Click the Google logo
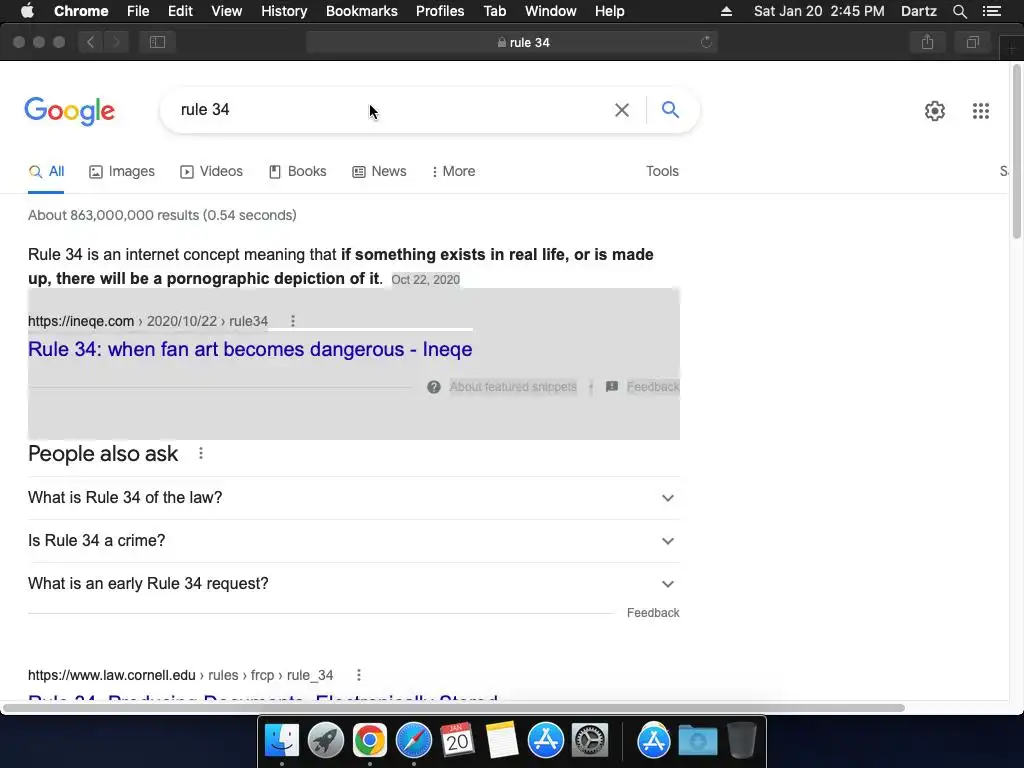The image size is (1024, 768). [69, 111]
